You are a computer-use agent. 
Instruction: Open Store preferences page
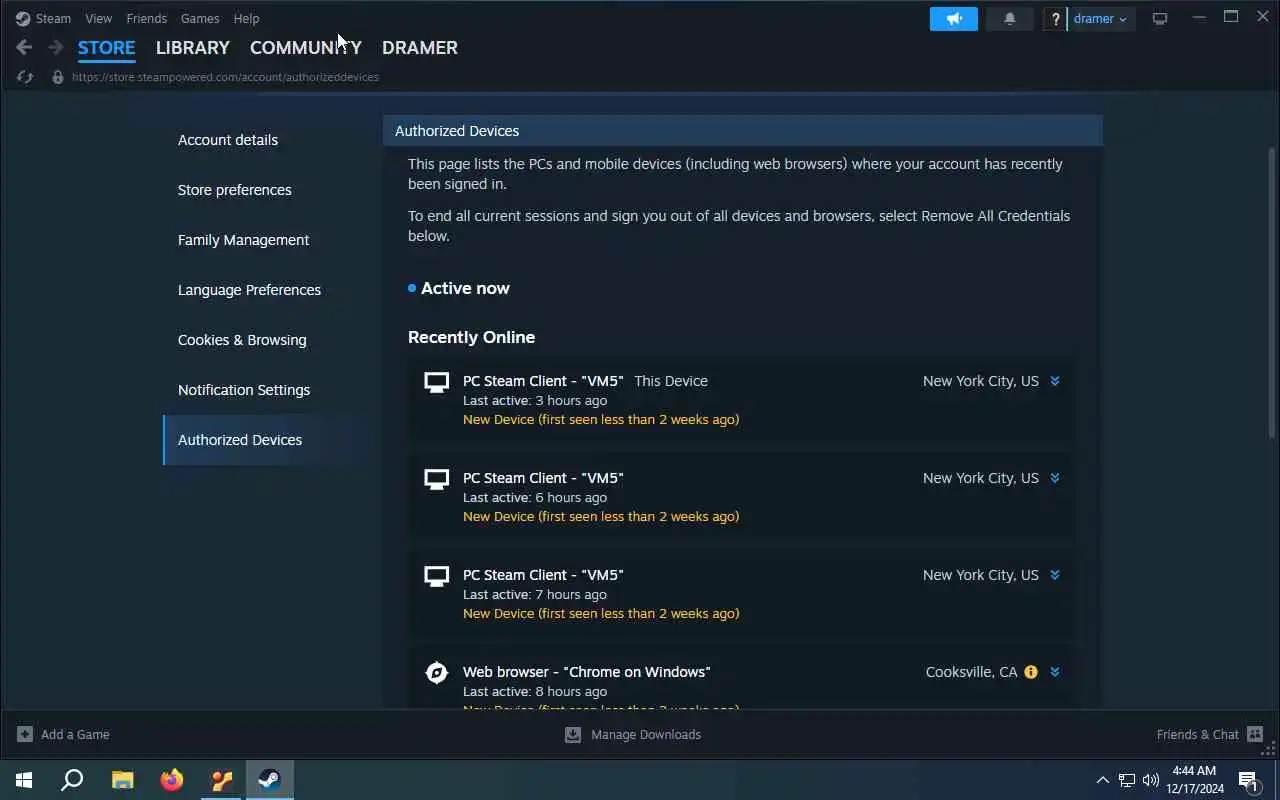[235, 190]
